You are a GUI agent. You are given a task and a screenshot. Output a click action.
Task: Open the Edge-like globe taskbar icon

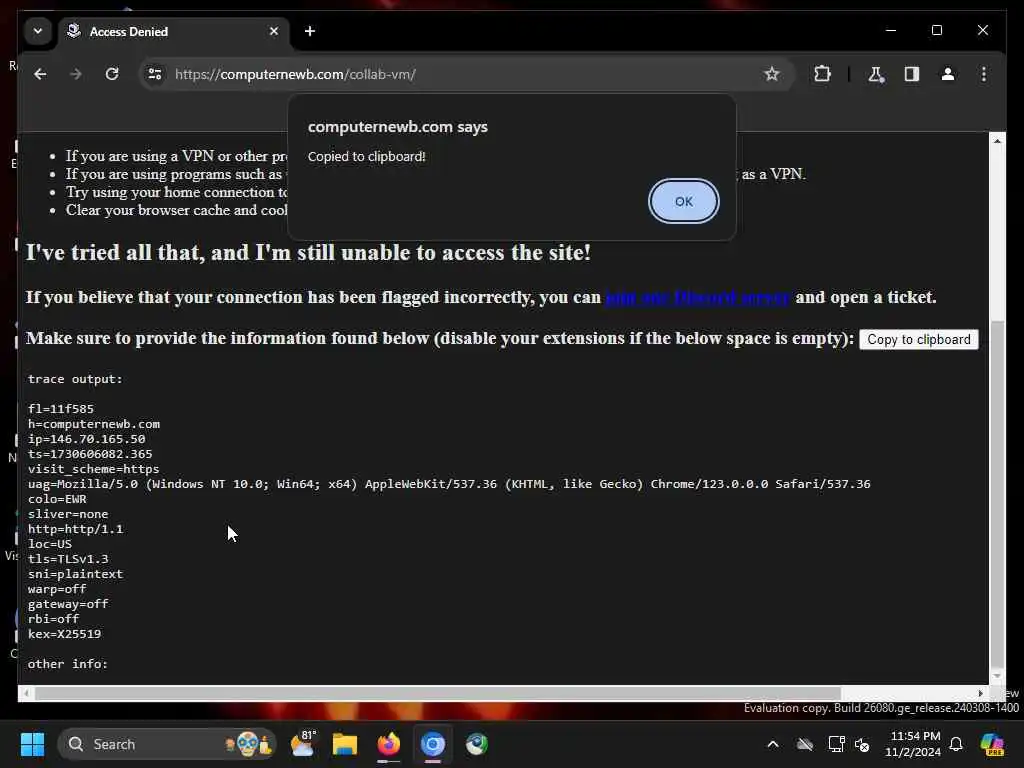tap(477, 744)
